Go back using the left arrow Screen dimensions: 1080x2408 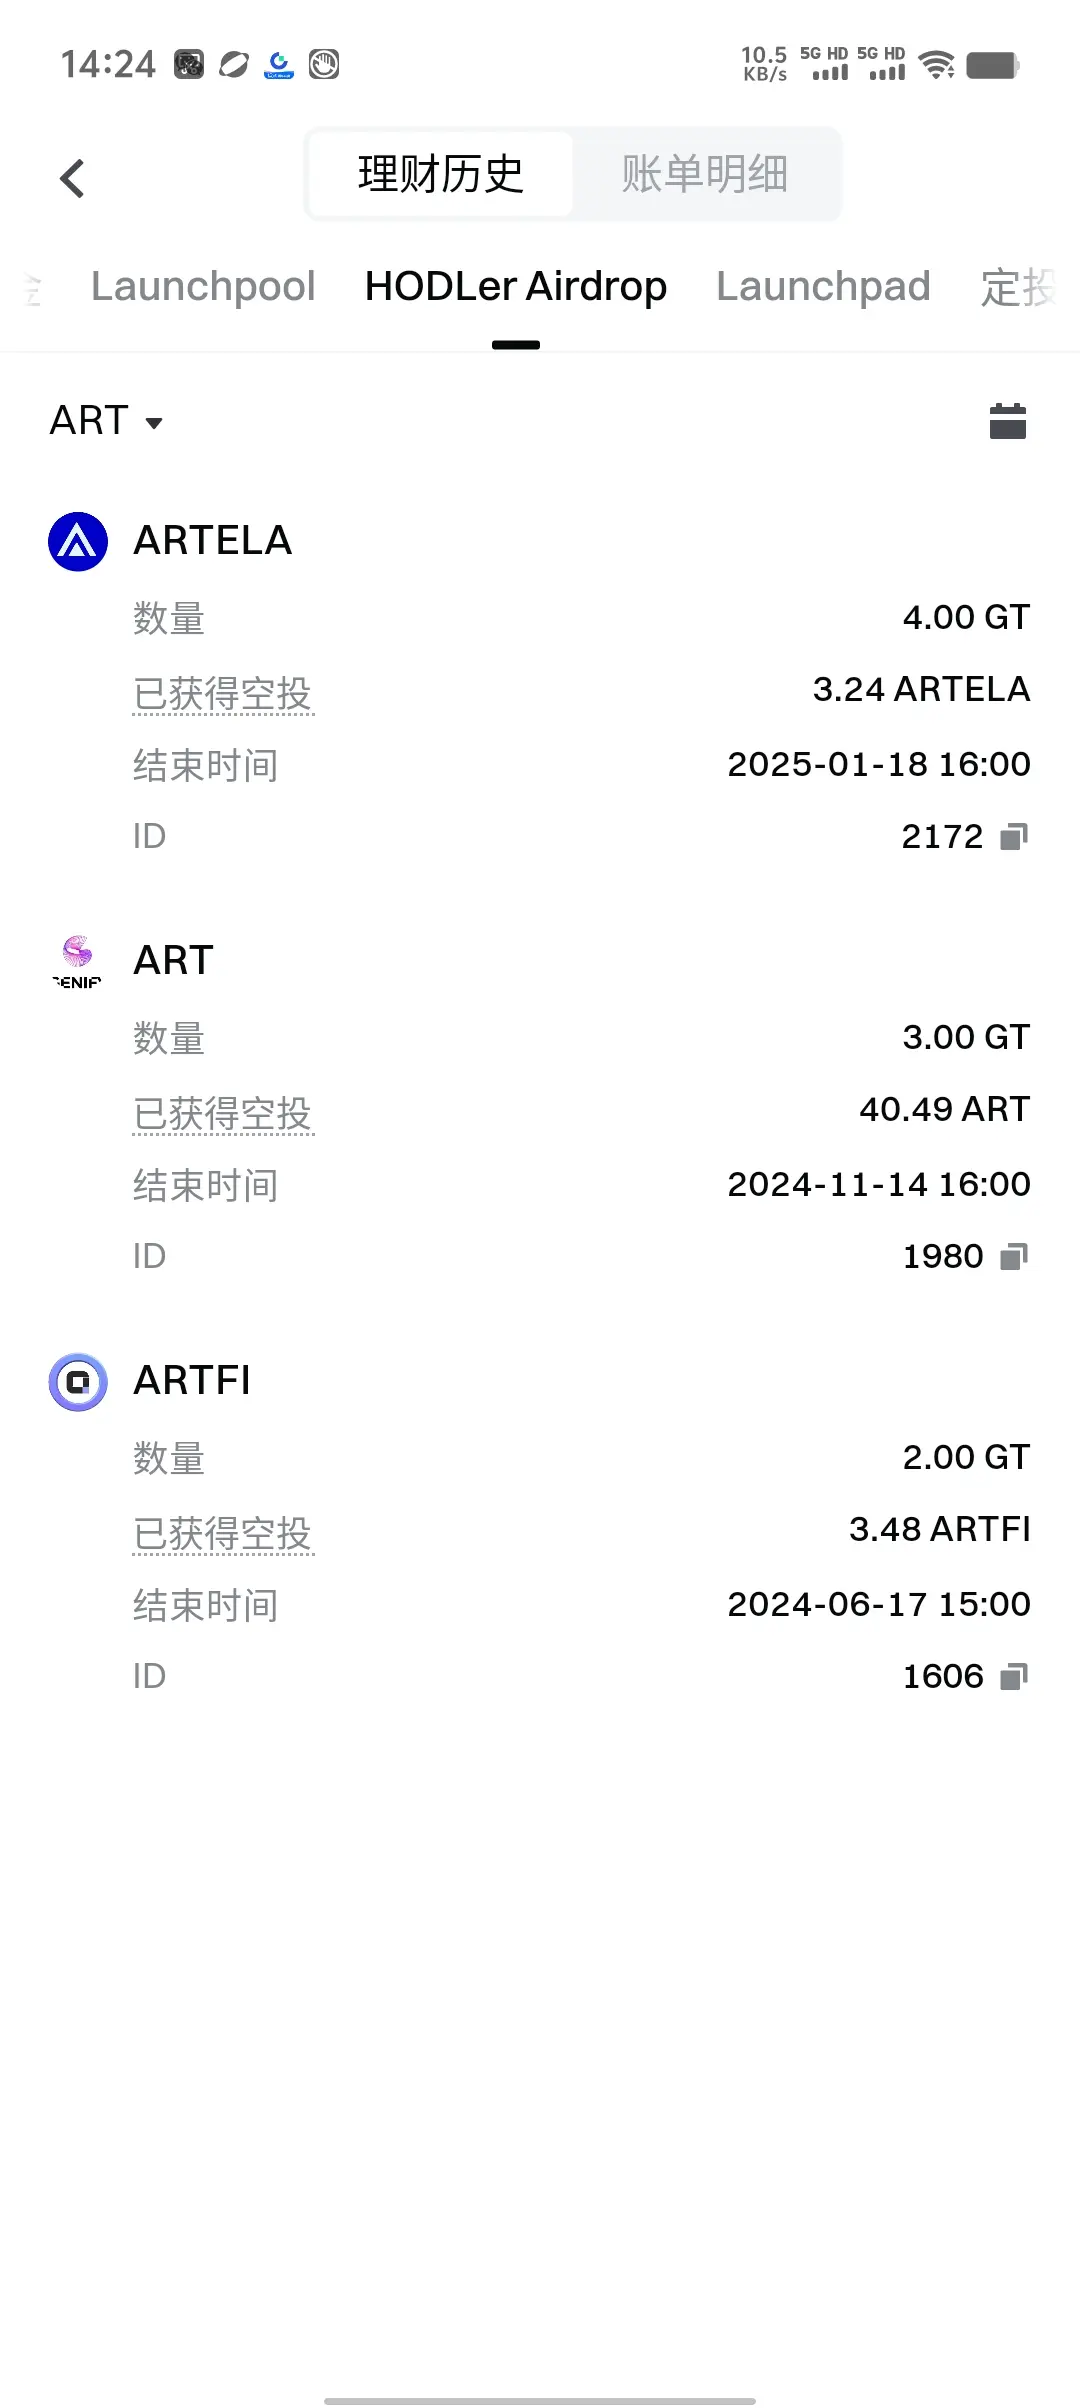pos(72,179)
